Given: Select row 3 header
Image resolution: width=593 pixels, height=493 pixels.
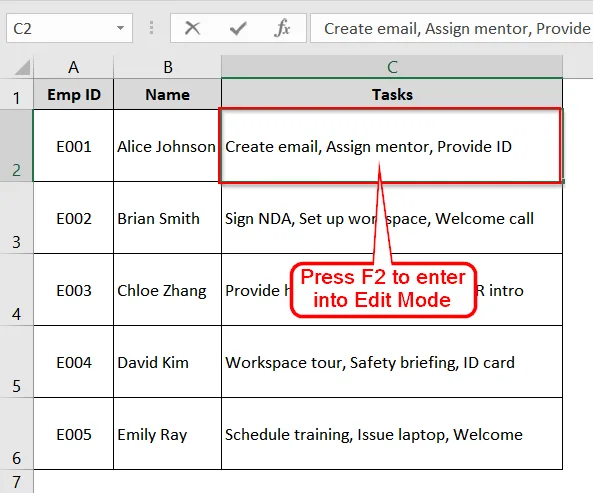Looking at the screenshot, I should click(x=16, y=217).
